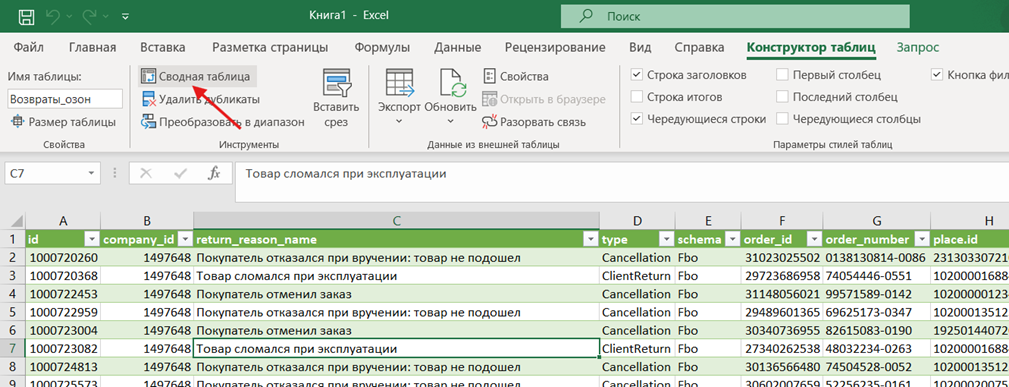This screenshot has height=387, width=1009.
Task: Open the Разметка страницы tab
Action: tap(270, 48)
